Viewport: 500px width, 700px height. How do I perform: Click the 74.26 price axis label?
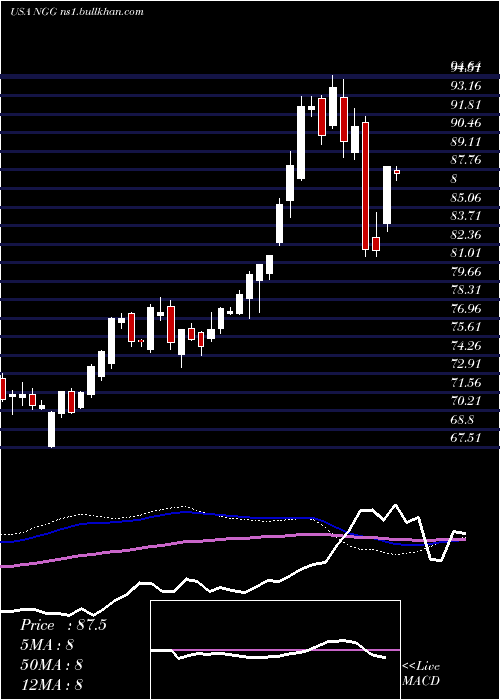[x=466, y=345]
